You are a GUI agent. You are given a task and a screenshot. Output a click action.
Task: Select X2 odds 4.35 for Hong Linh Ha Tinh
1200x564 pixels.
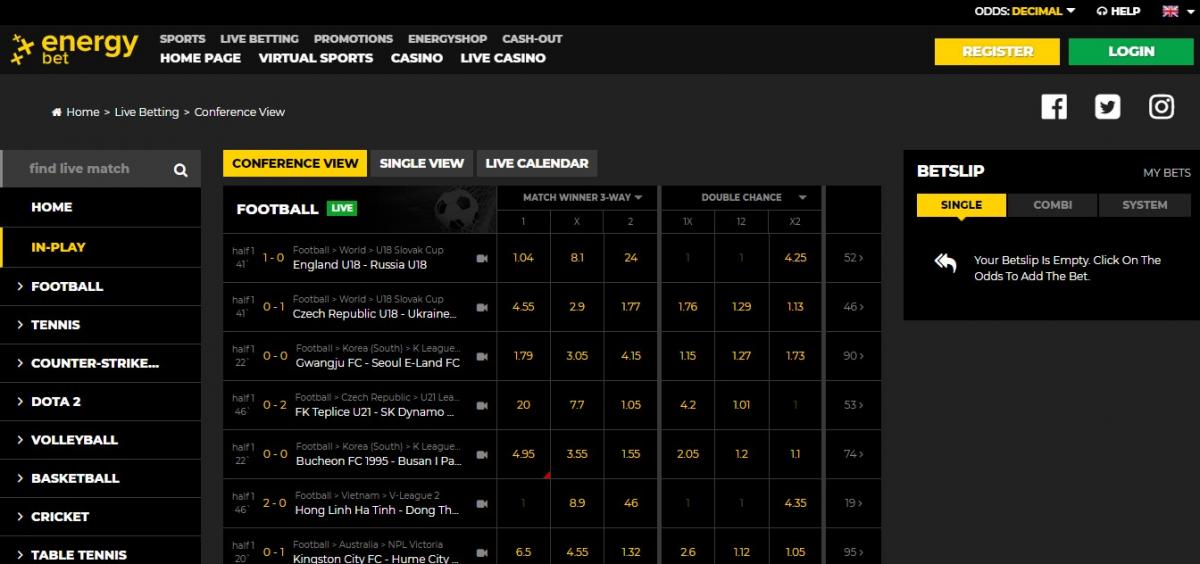pos(795,503)
